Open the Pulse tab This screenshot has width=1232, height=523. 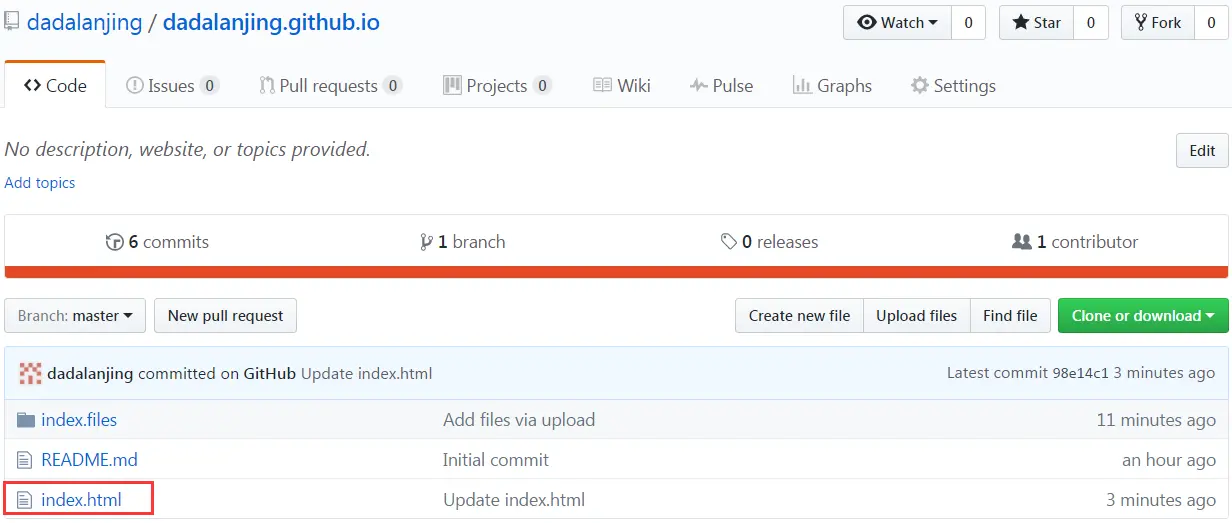click(x=721, y=86)
